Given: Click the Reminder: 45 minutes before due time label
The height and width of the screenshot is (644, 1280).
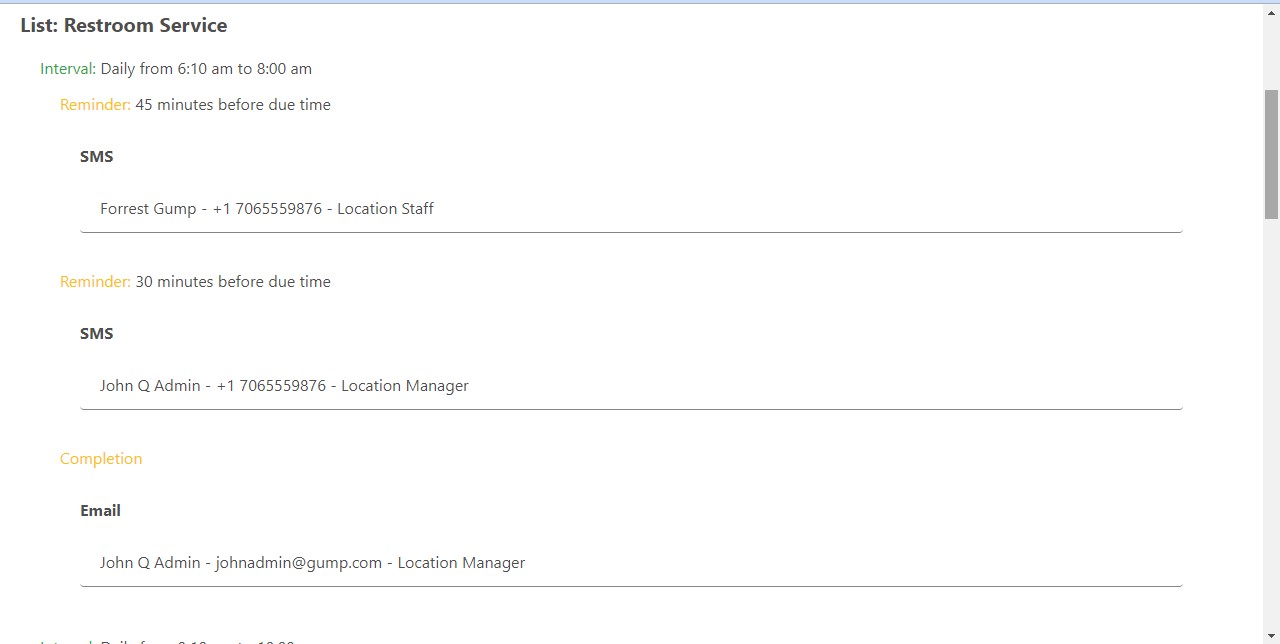Looking at the screenshot, I should [x=195, y=104].
